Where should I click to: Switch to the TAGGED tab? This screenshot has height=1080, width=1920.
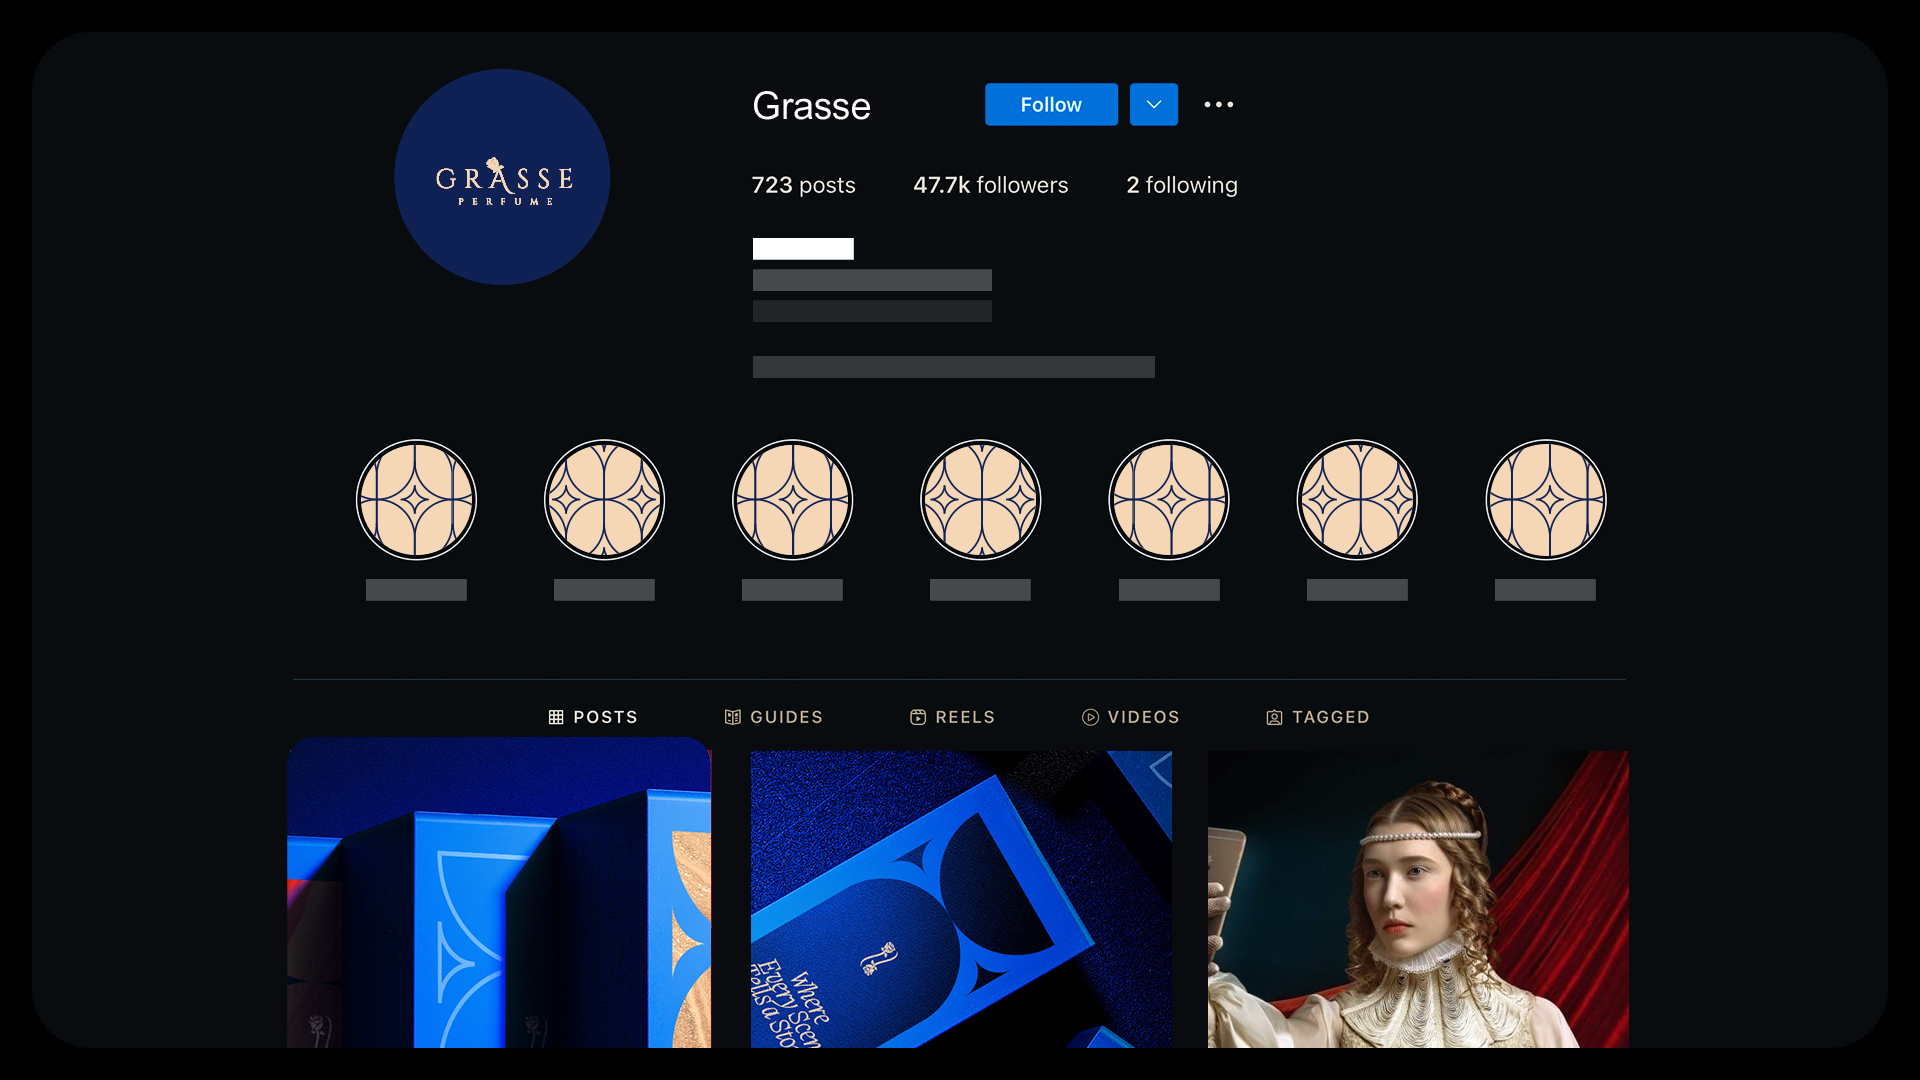click(1318, 717)
